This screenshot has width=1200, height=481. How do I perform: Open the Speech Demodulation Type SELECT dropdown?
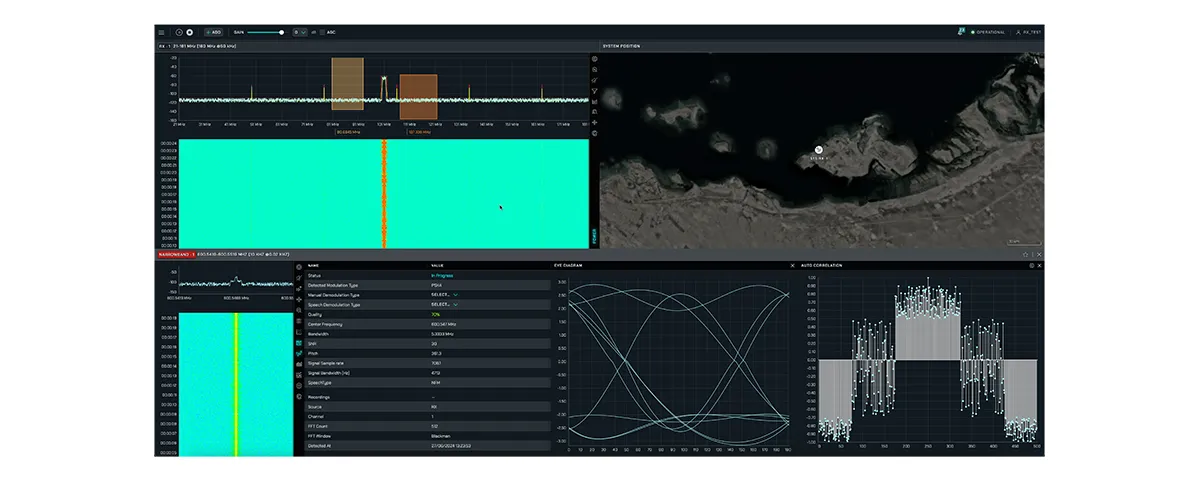pos(444,305)
